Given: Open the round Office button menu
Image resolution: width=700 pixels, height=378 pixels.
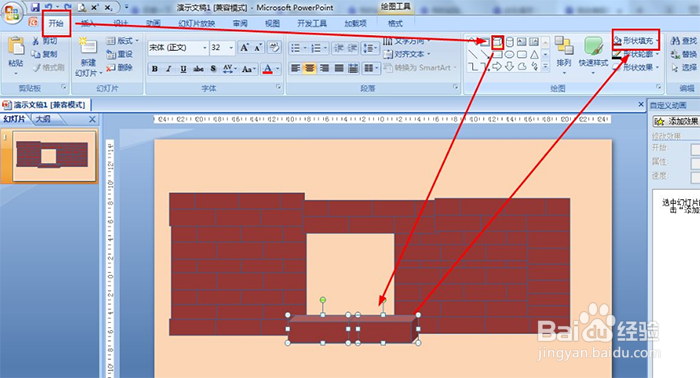Looking at the screenshot, I should coord(12,12).
